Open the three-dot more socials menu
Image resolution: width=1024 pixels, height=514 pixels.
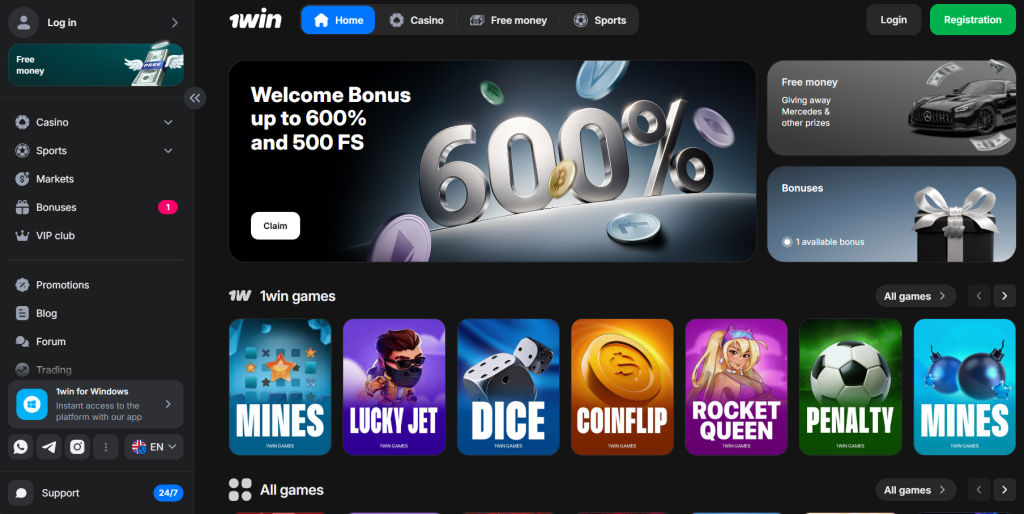point(105,447)
